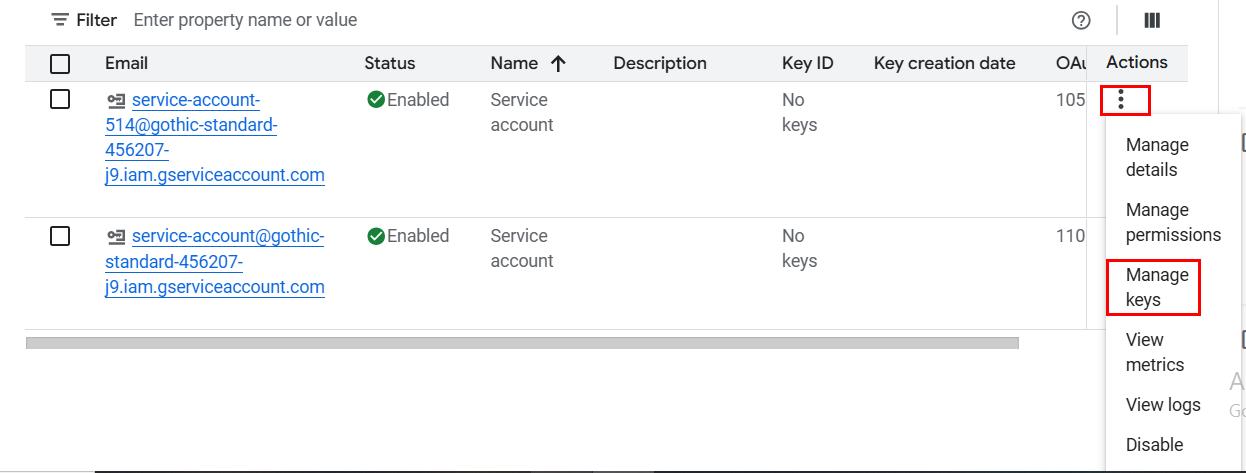Check the box for the service-account-514 row

60,100
